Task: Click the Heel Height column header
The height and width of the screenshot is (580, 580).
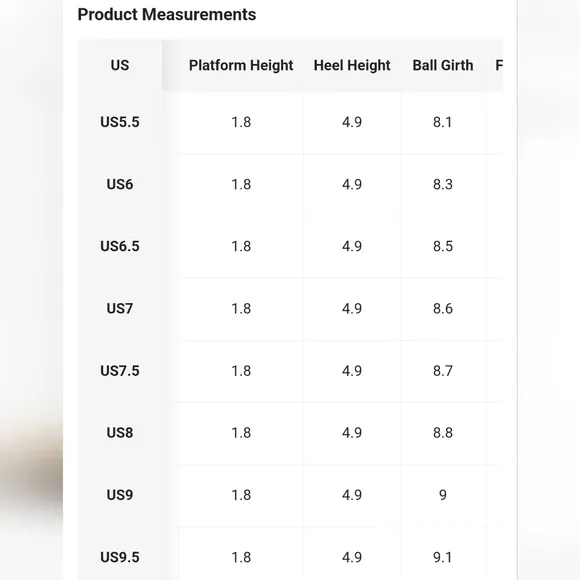Action: [x=352, y=65]
